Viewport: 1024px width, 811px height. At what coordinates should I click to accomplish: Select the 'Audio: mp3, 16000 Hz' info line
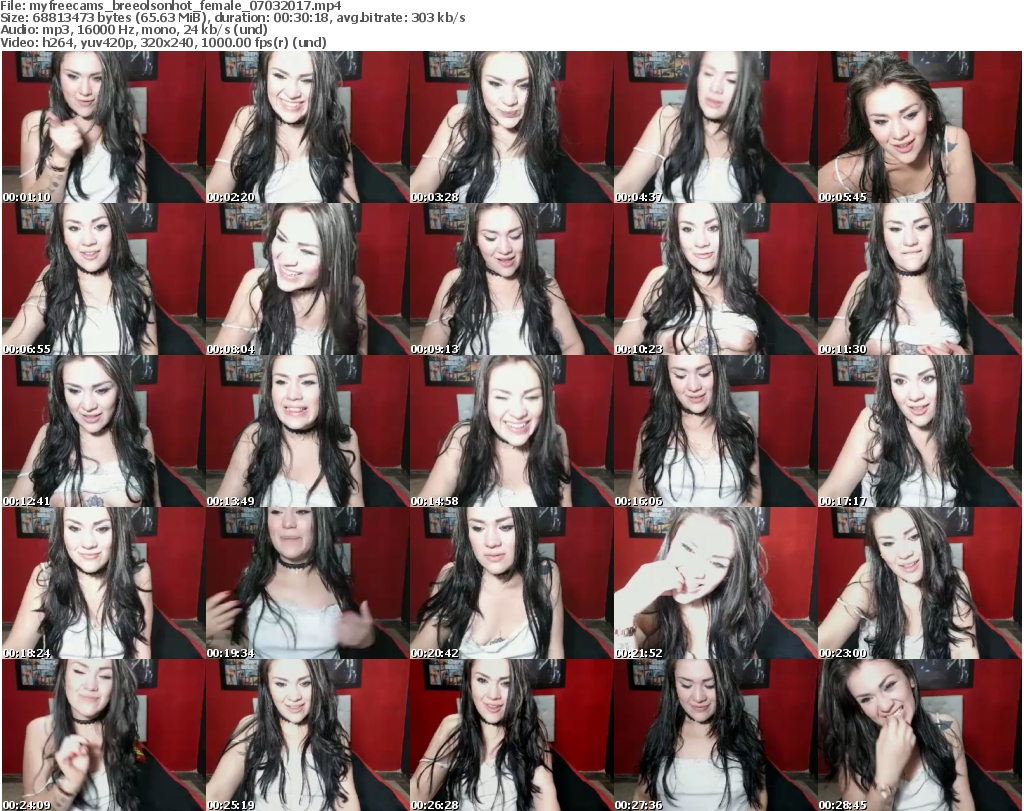coord(134,30)
